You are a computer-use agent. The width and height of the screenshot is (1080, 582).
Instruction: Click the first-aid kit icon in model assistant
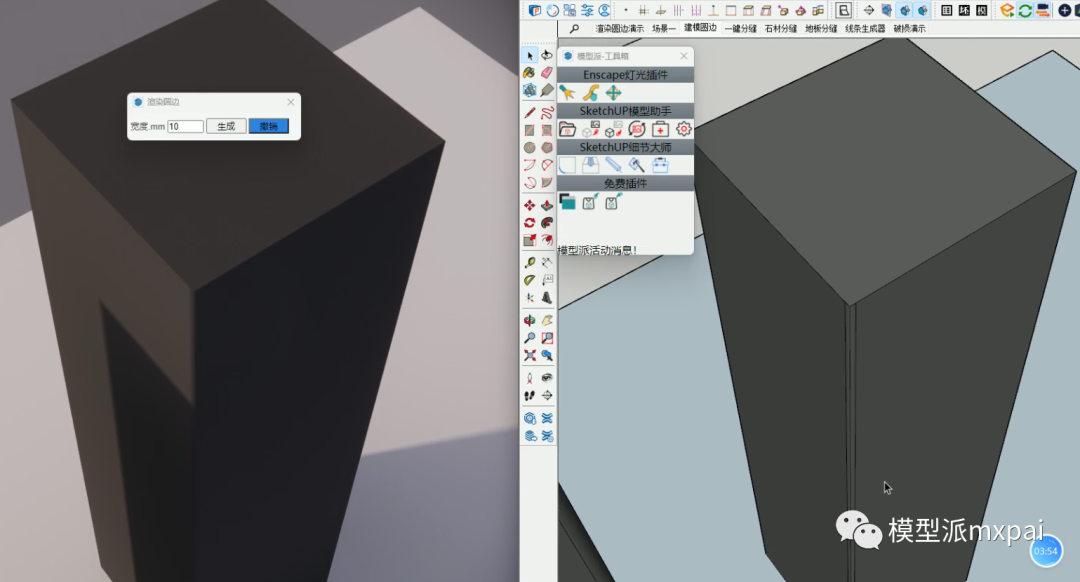660,129
